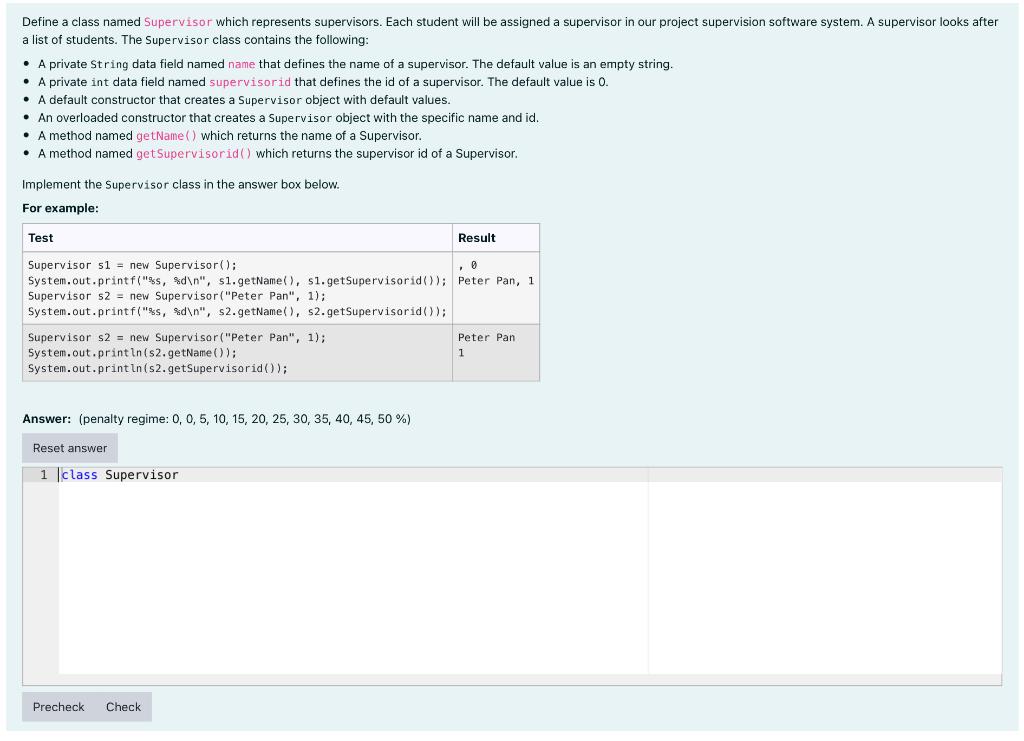The image size is (1024, 741).
Task: Click the Check button
Action: coord(123,707)
